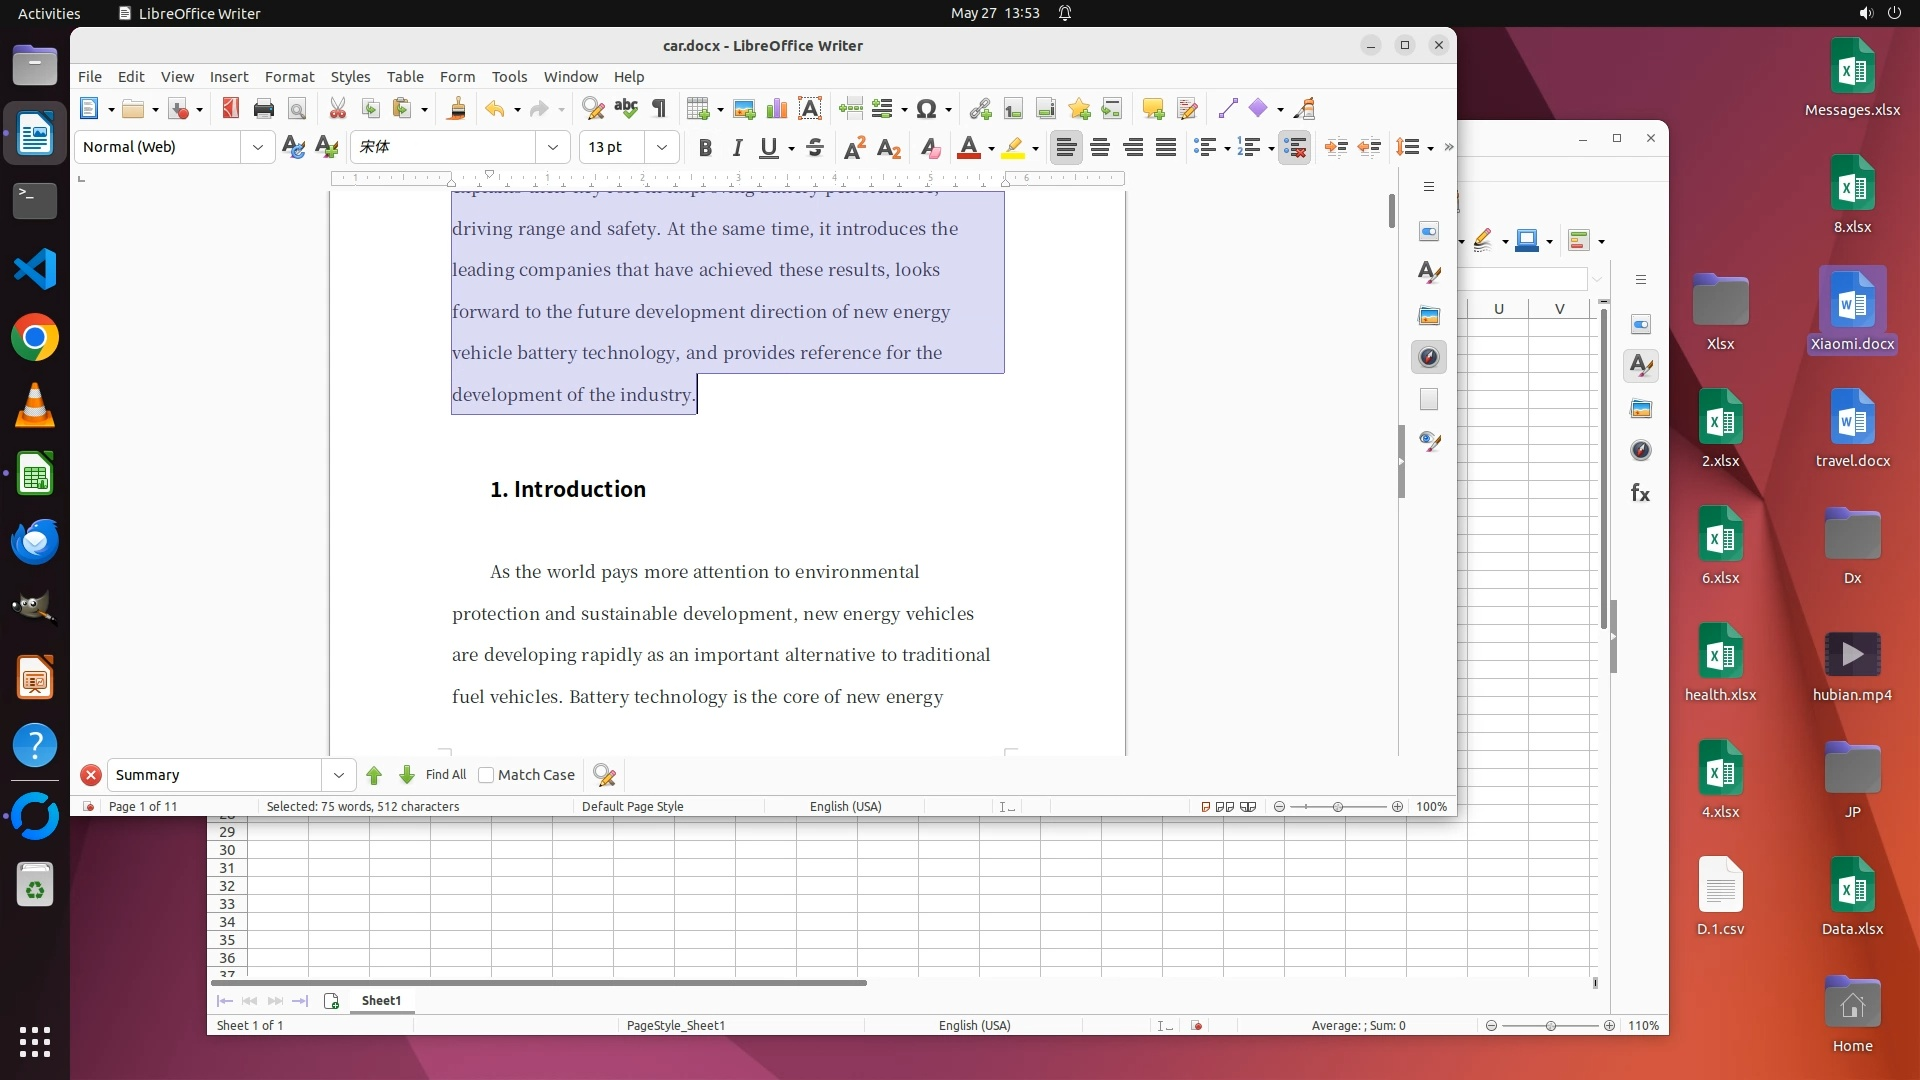Insert a chart from toolbar
The width and height of the screenshot is (1920, 1080).
[x=777, y=109]
